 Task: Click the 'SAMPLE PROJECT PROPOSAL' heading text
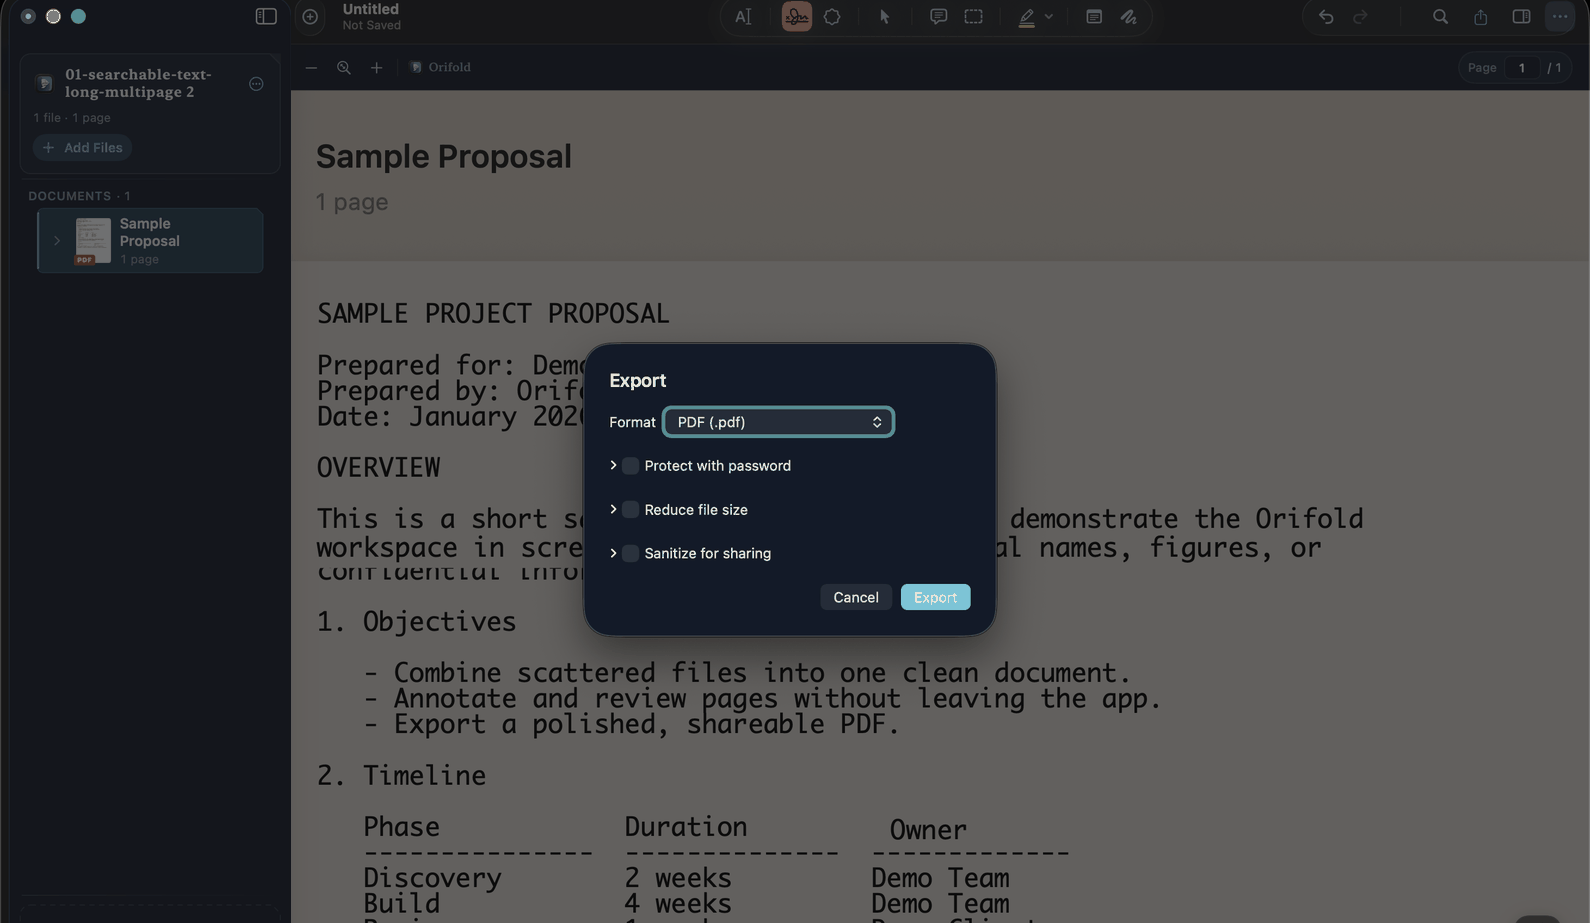[493, 314]
